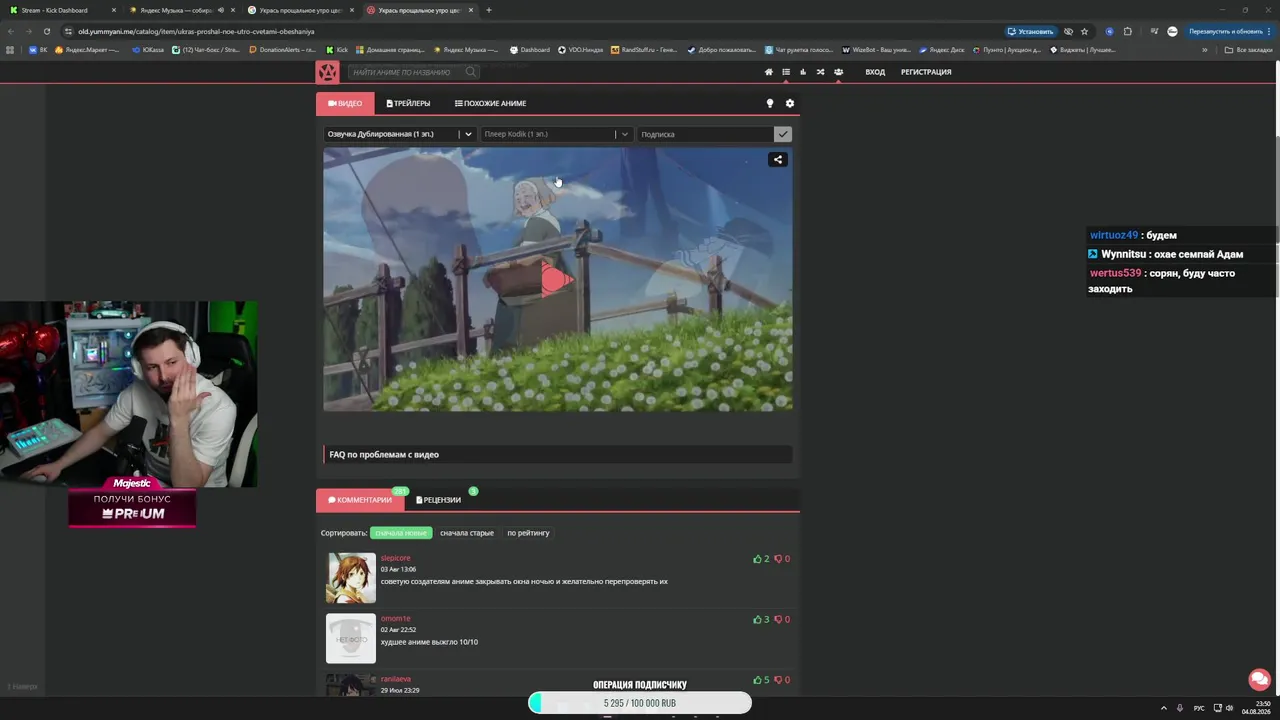Open the Dashboard bookmark

pyautogui.click(x=530, y=49)
